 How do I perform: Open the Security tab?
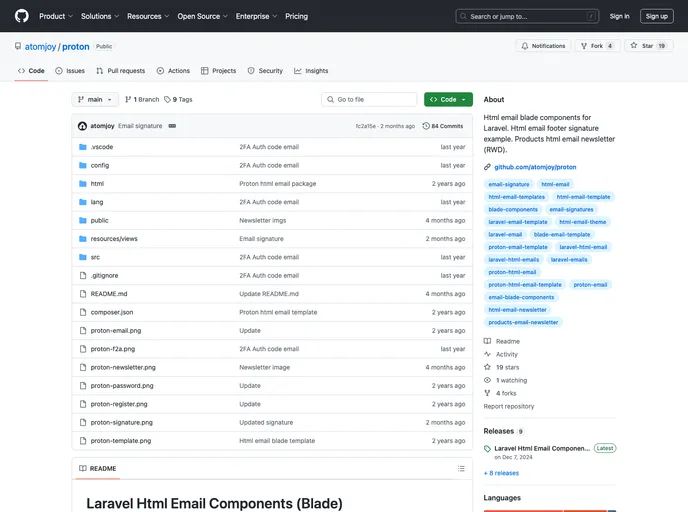point(265,71)
